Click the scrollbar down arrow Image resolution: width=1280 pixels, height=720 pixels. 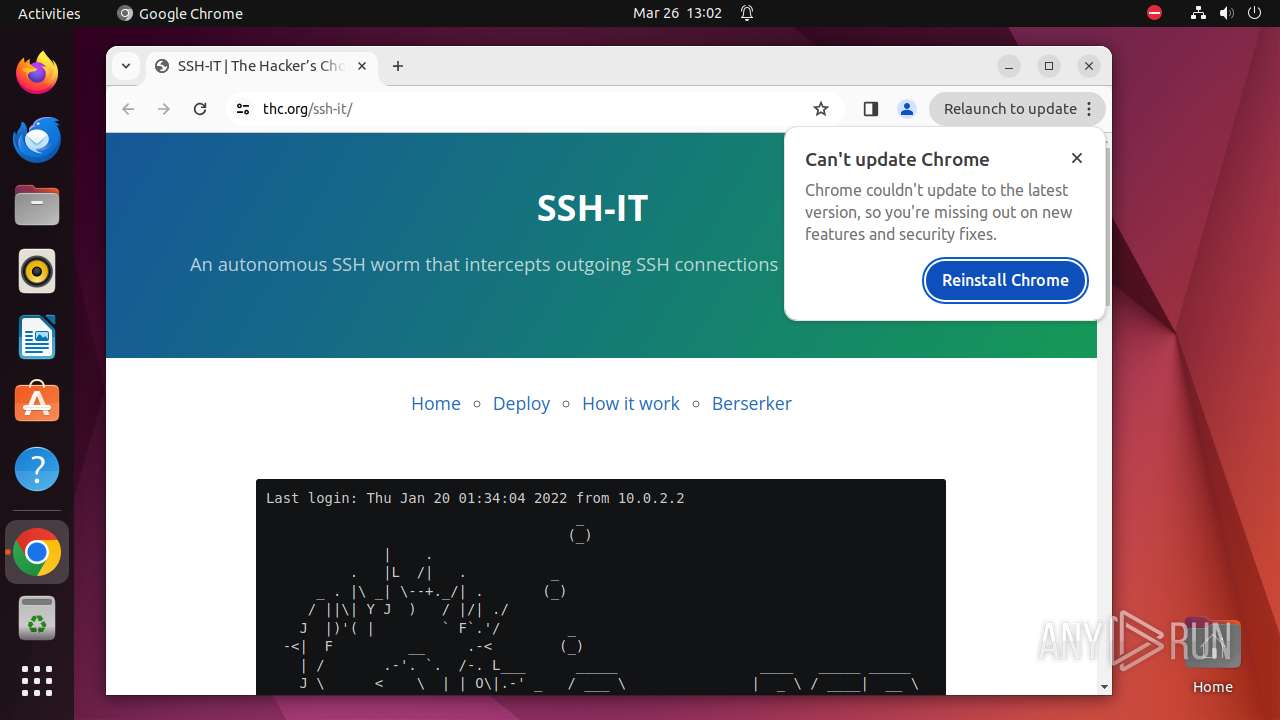(x=1104, y=687)
